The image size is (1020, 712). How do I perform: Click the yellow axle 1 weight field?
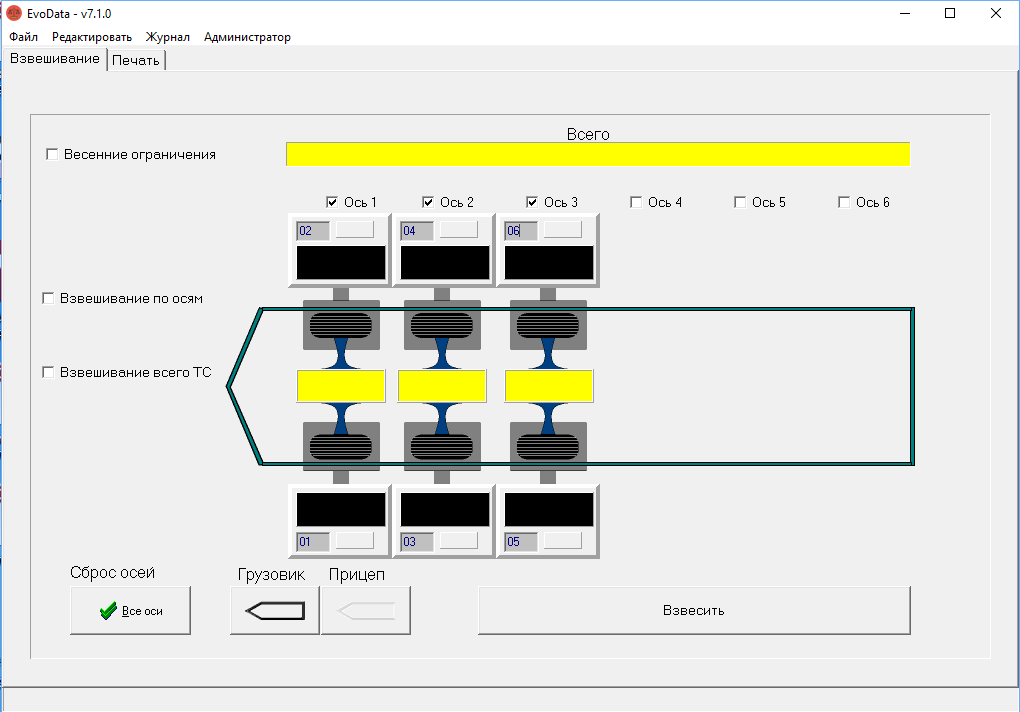click(x=341, y=386)
